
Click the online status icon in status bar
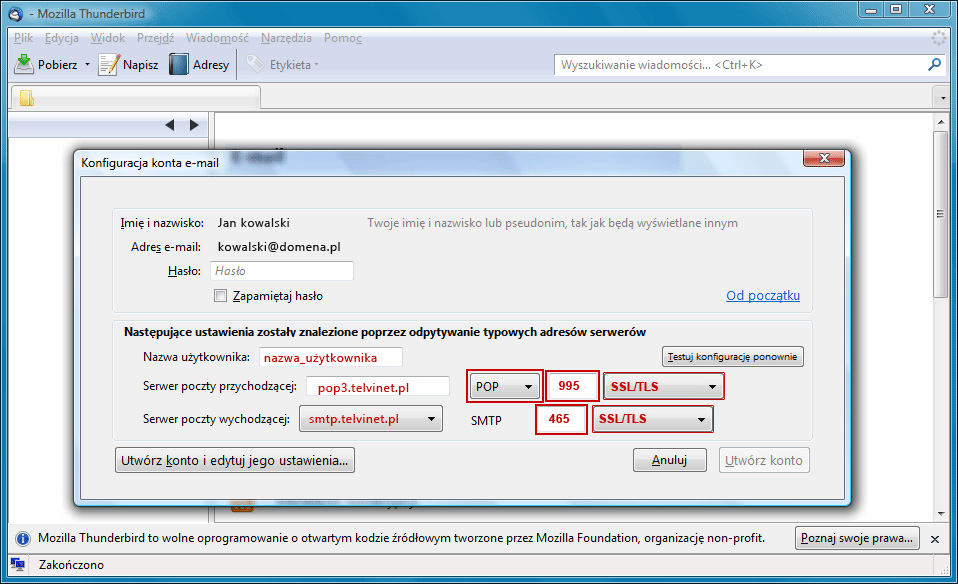point(18,564)
